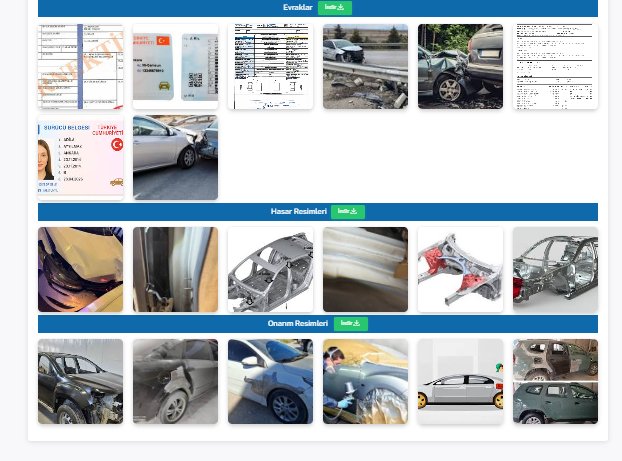View photo of silver car rear-end collision
The height and width of the screenshot is (461, 622).
pos(175,158)
